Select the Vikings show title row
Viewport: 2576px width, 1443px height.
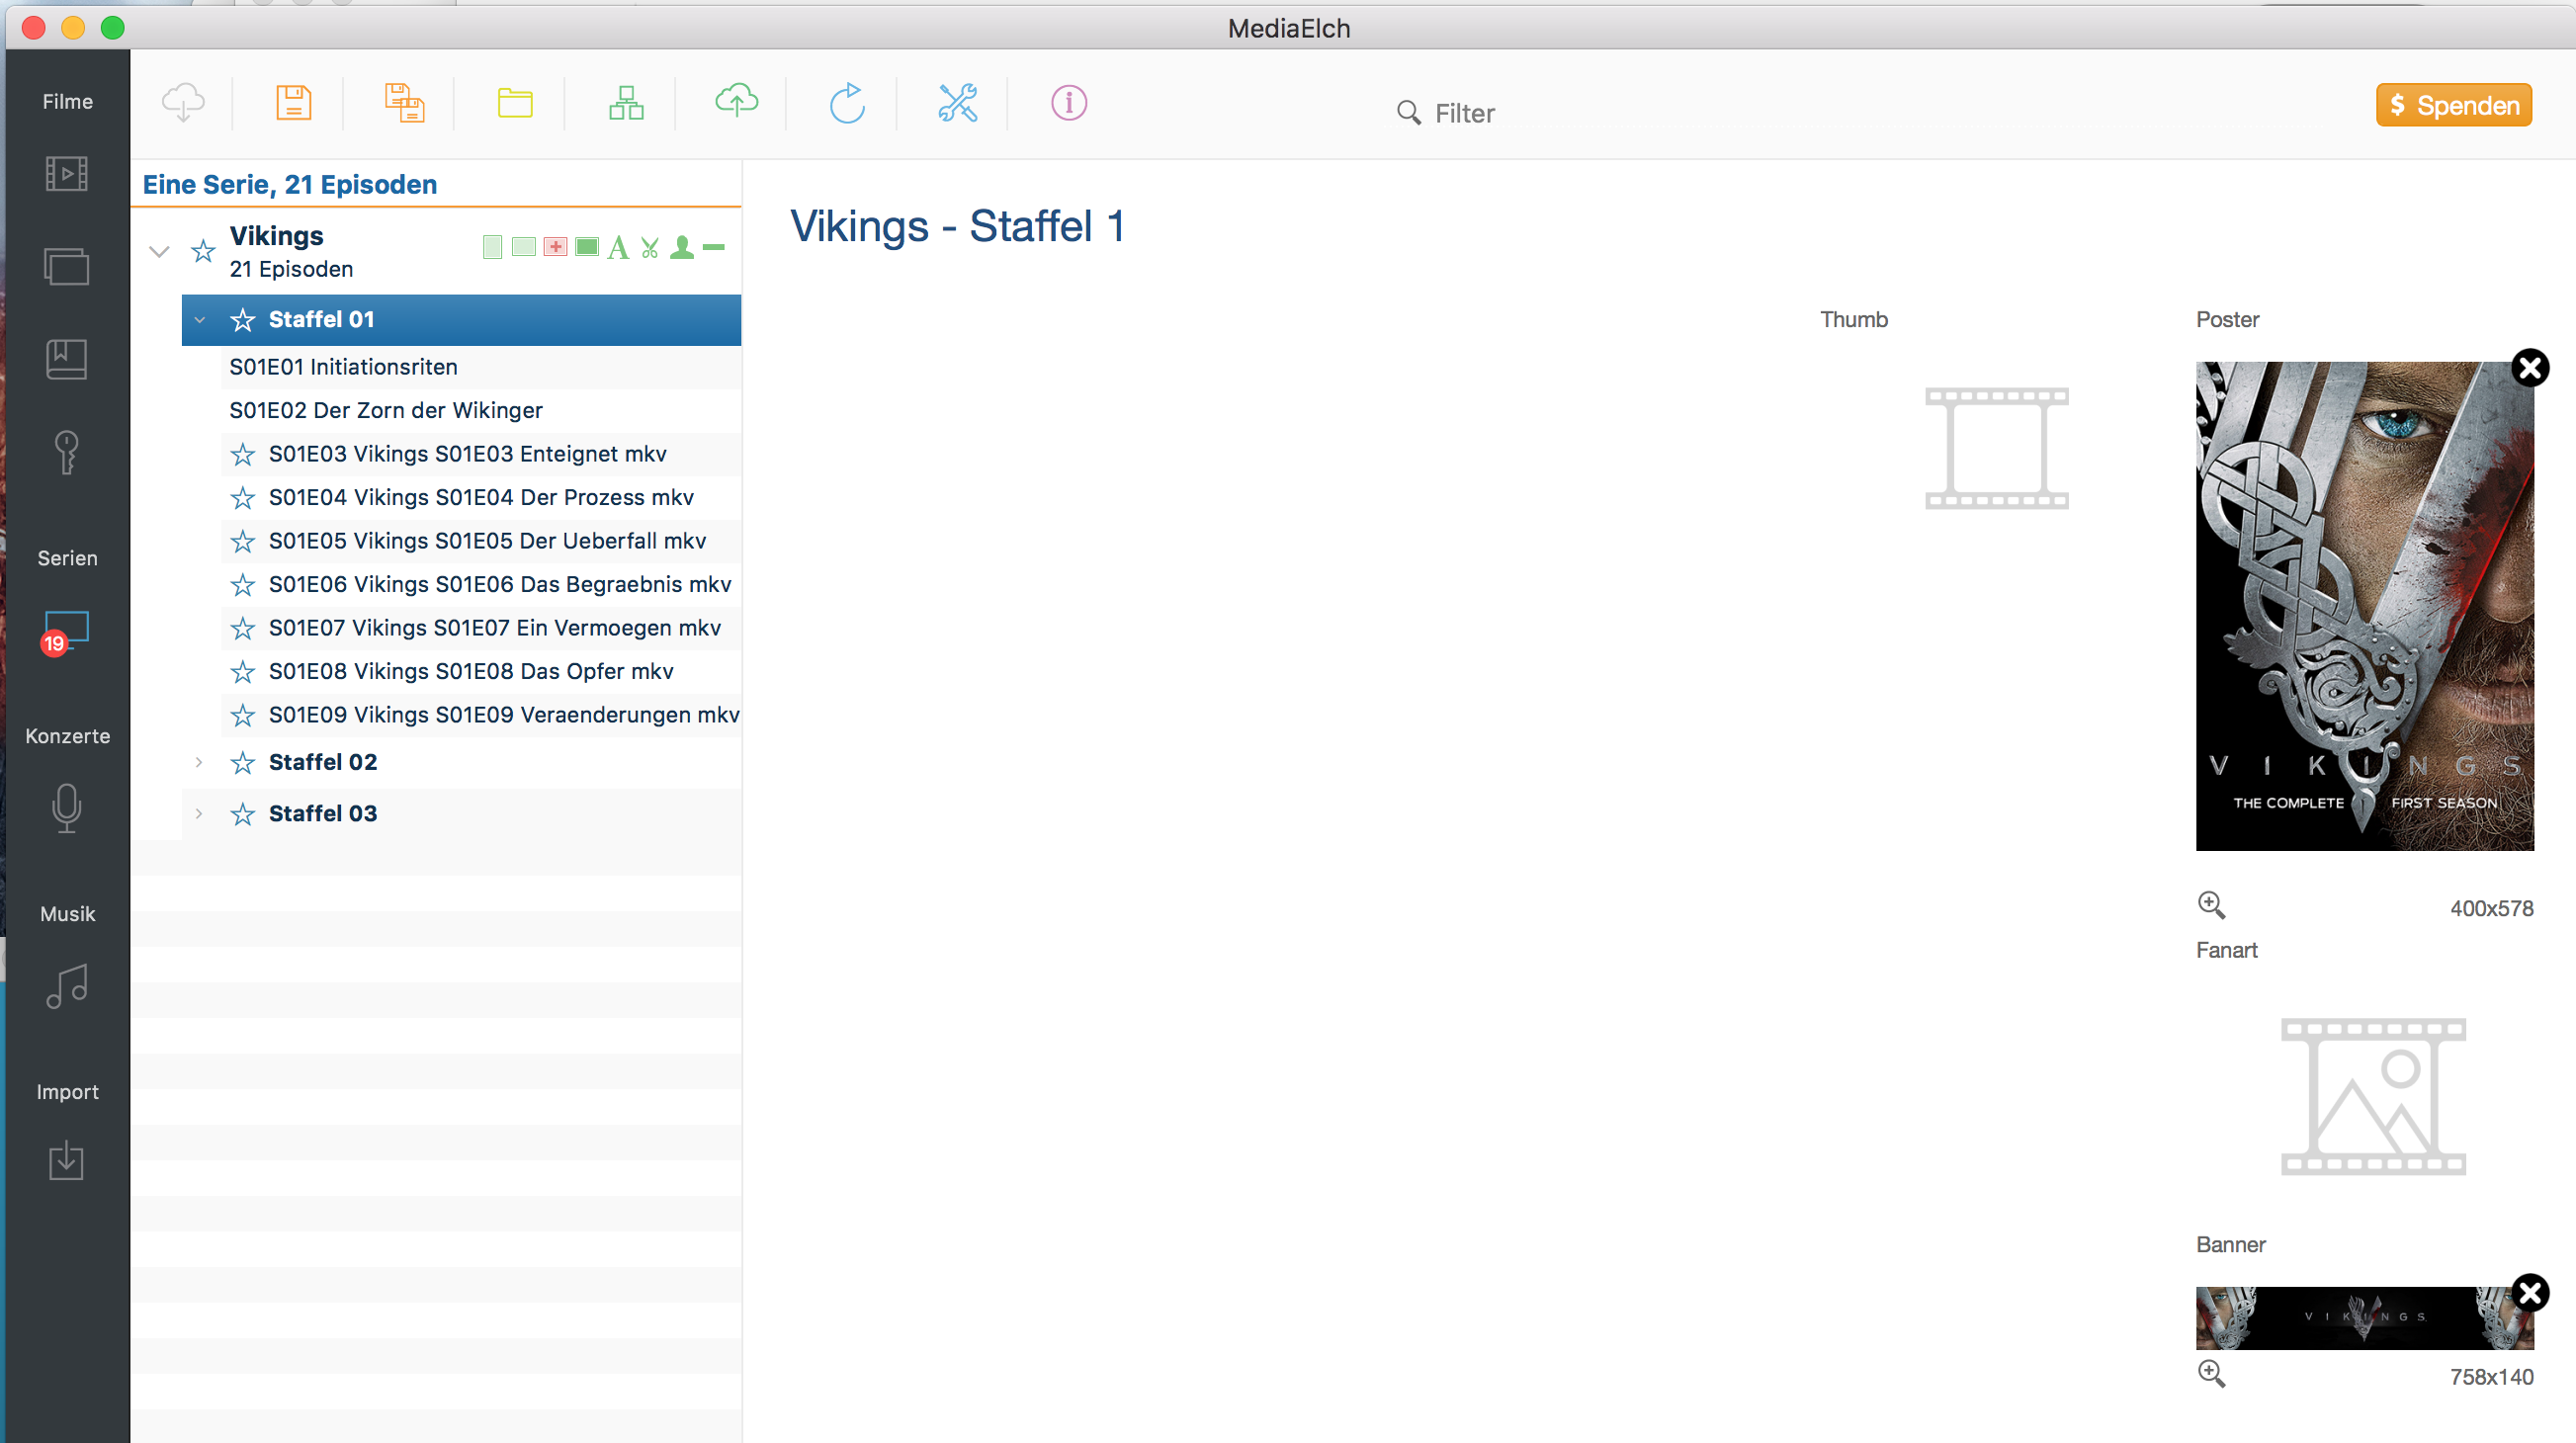click(x=436, y=251)
